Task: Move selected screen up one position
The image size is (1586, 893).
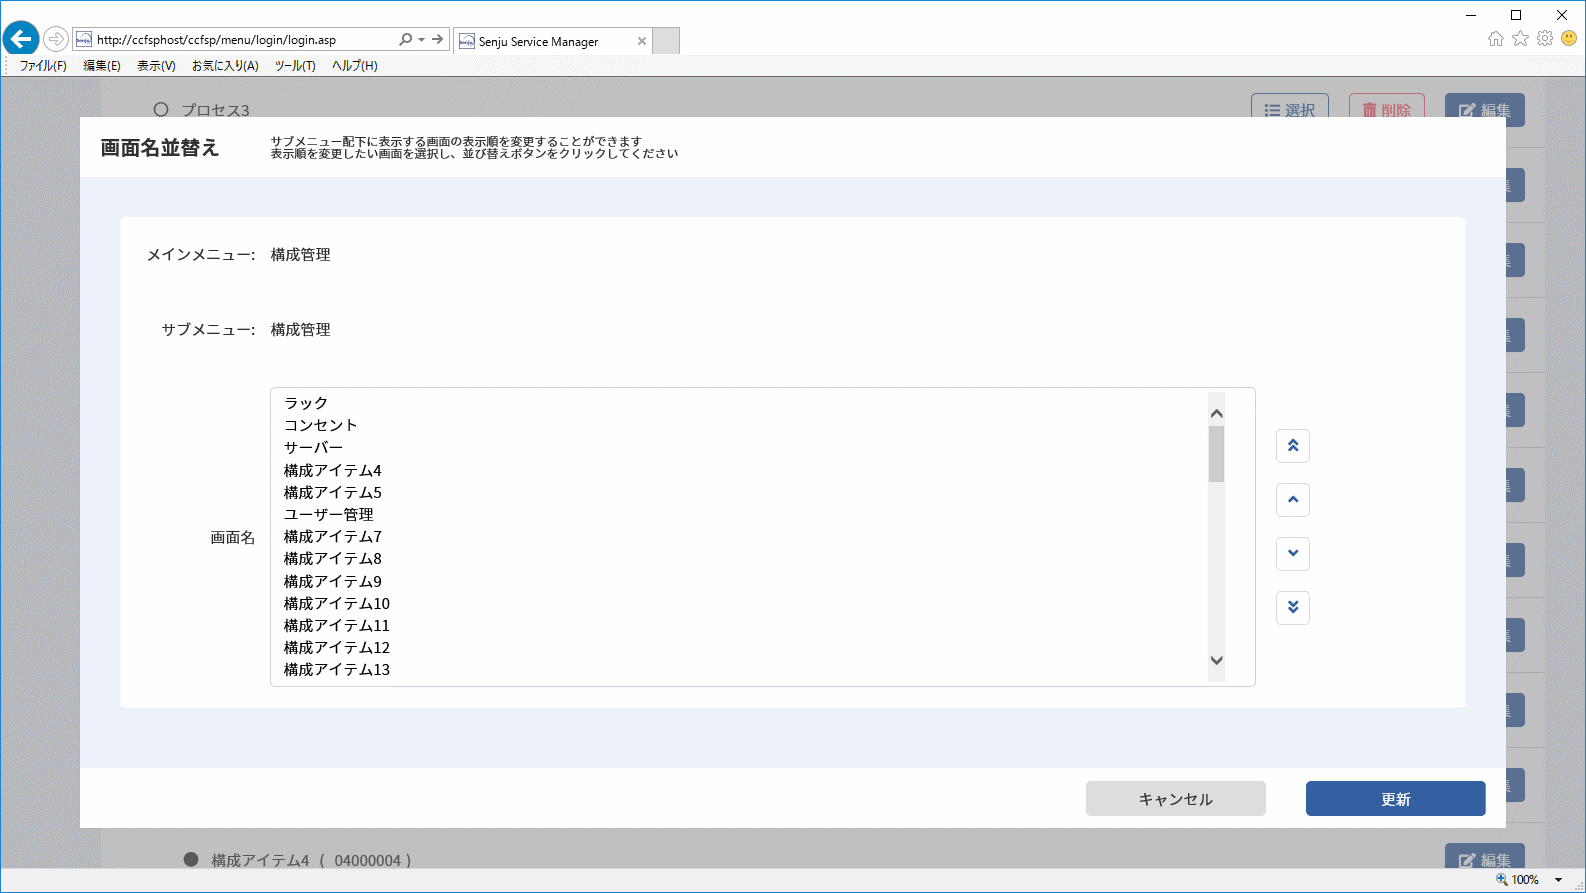Action: tap(1293, 500)
